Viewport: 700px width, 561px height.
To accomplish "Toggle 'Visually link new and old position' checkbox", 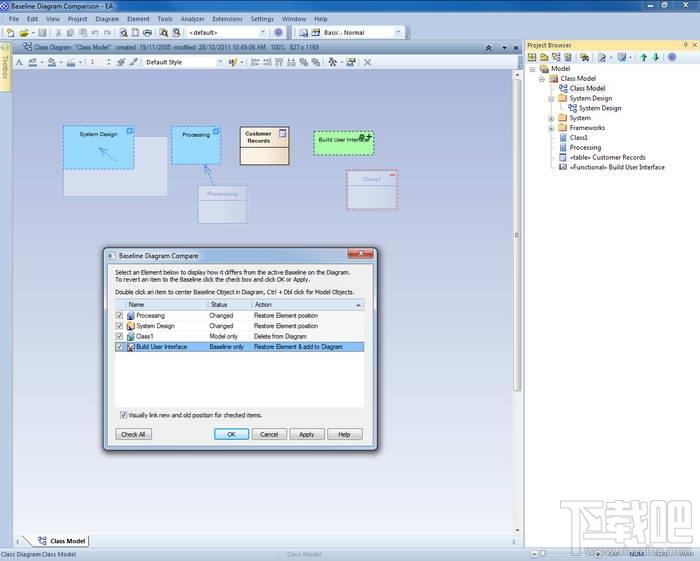I will (124, 415).
